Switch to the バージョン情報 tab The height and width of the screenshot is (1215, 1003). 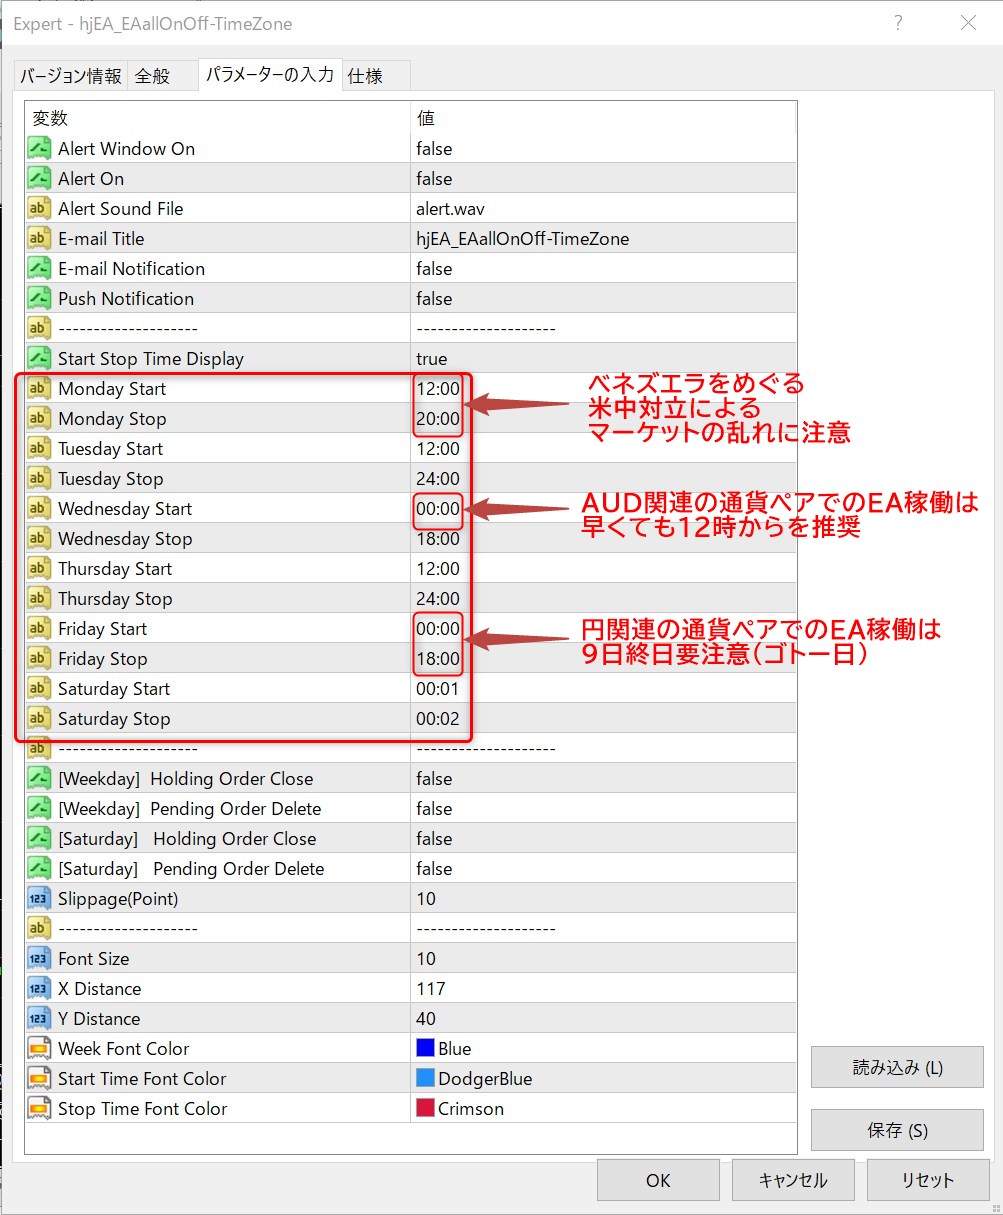tap(71, 76)
